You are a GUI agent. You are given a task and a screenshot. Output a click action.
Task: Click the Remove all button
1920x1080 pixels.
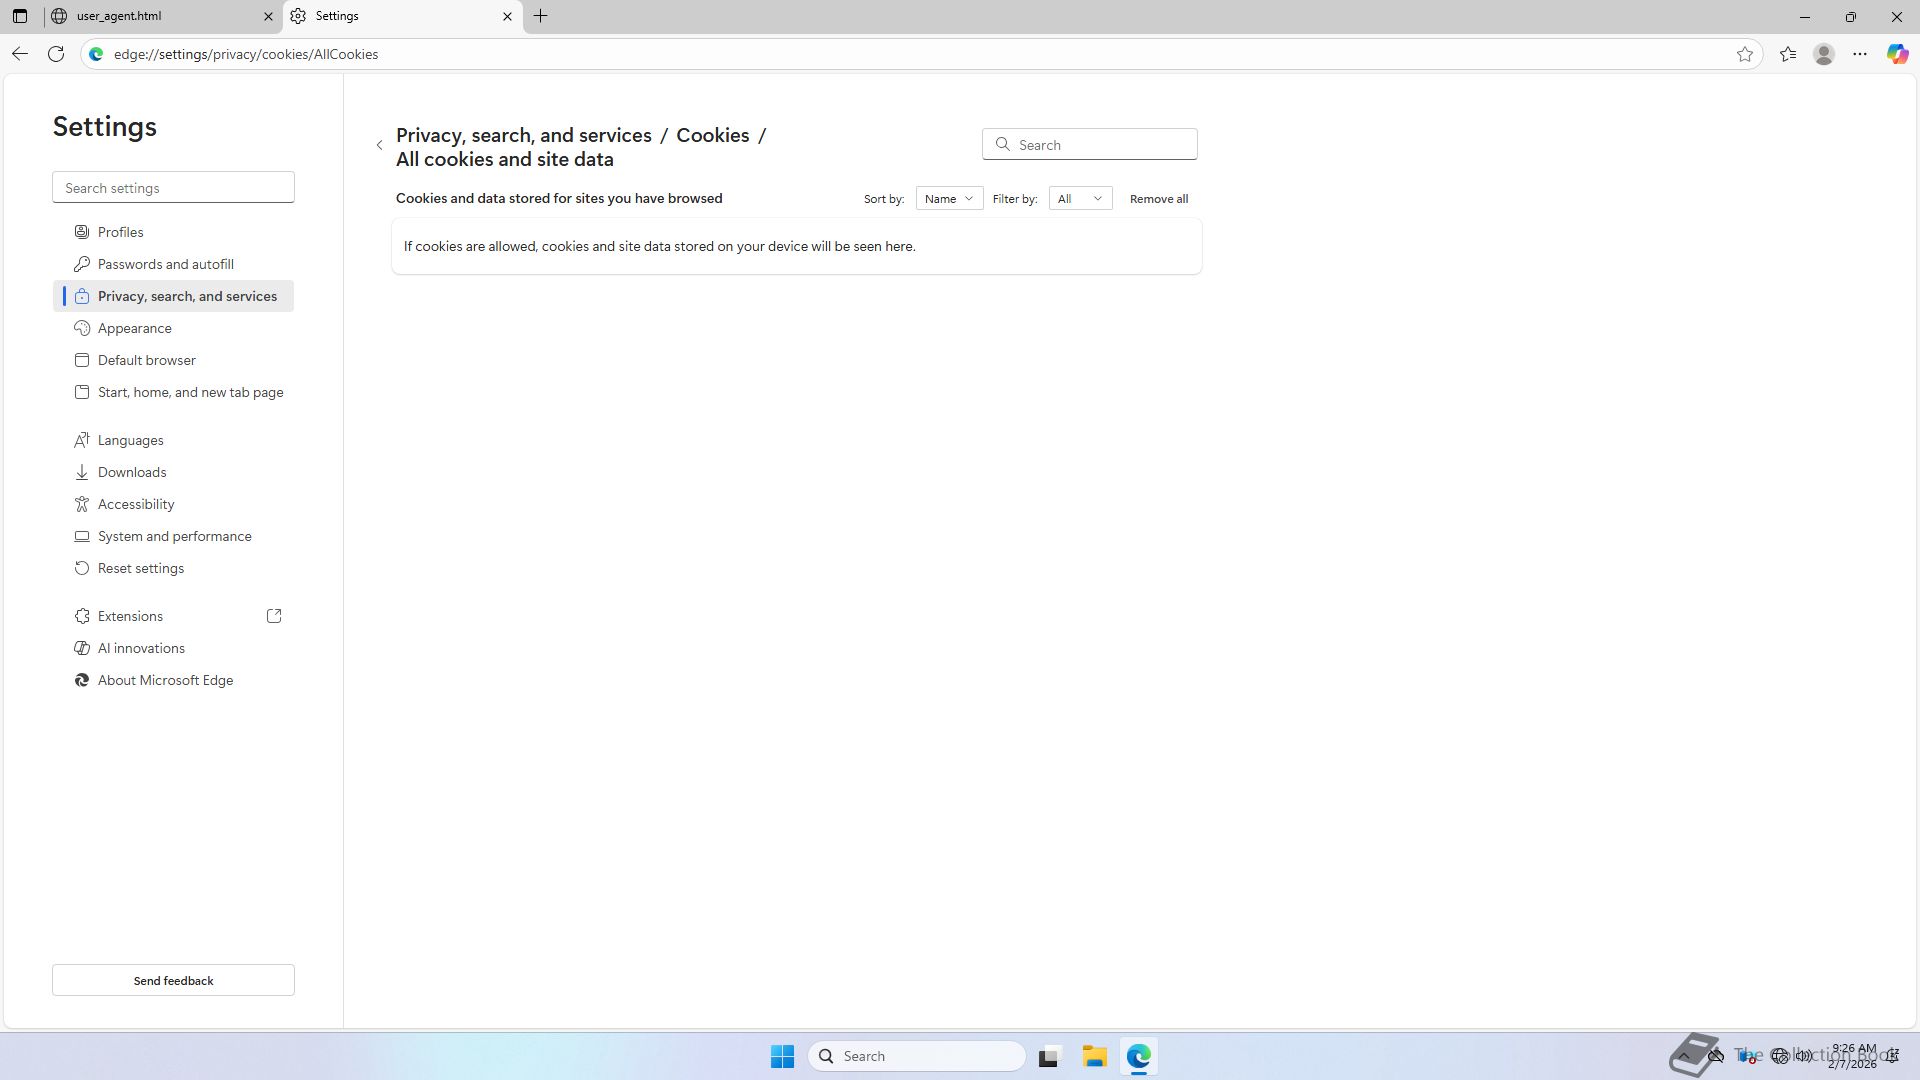(1159, 199)
